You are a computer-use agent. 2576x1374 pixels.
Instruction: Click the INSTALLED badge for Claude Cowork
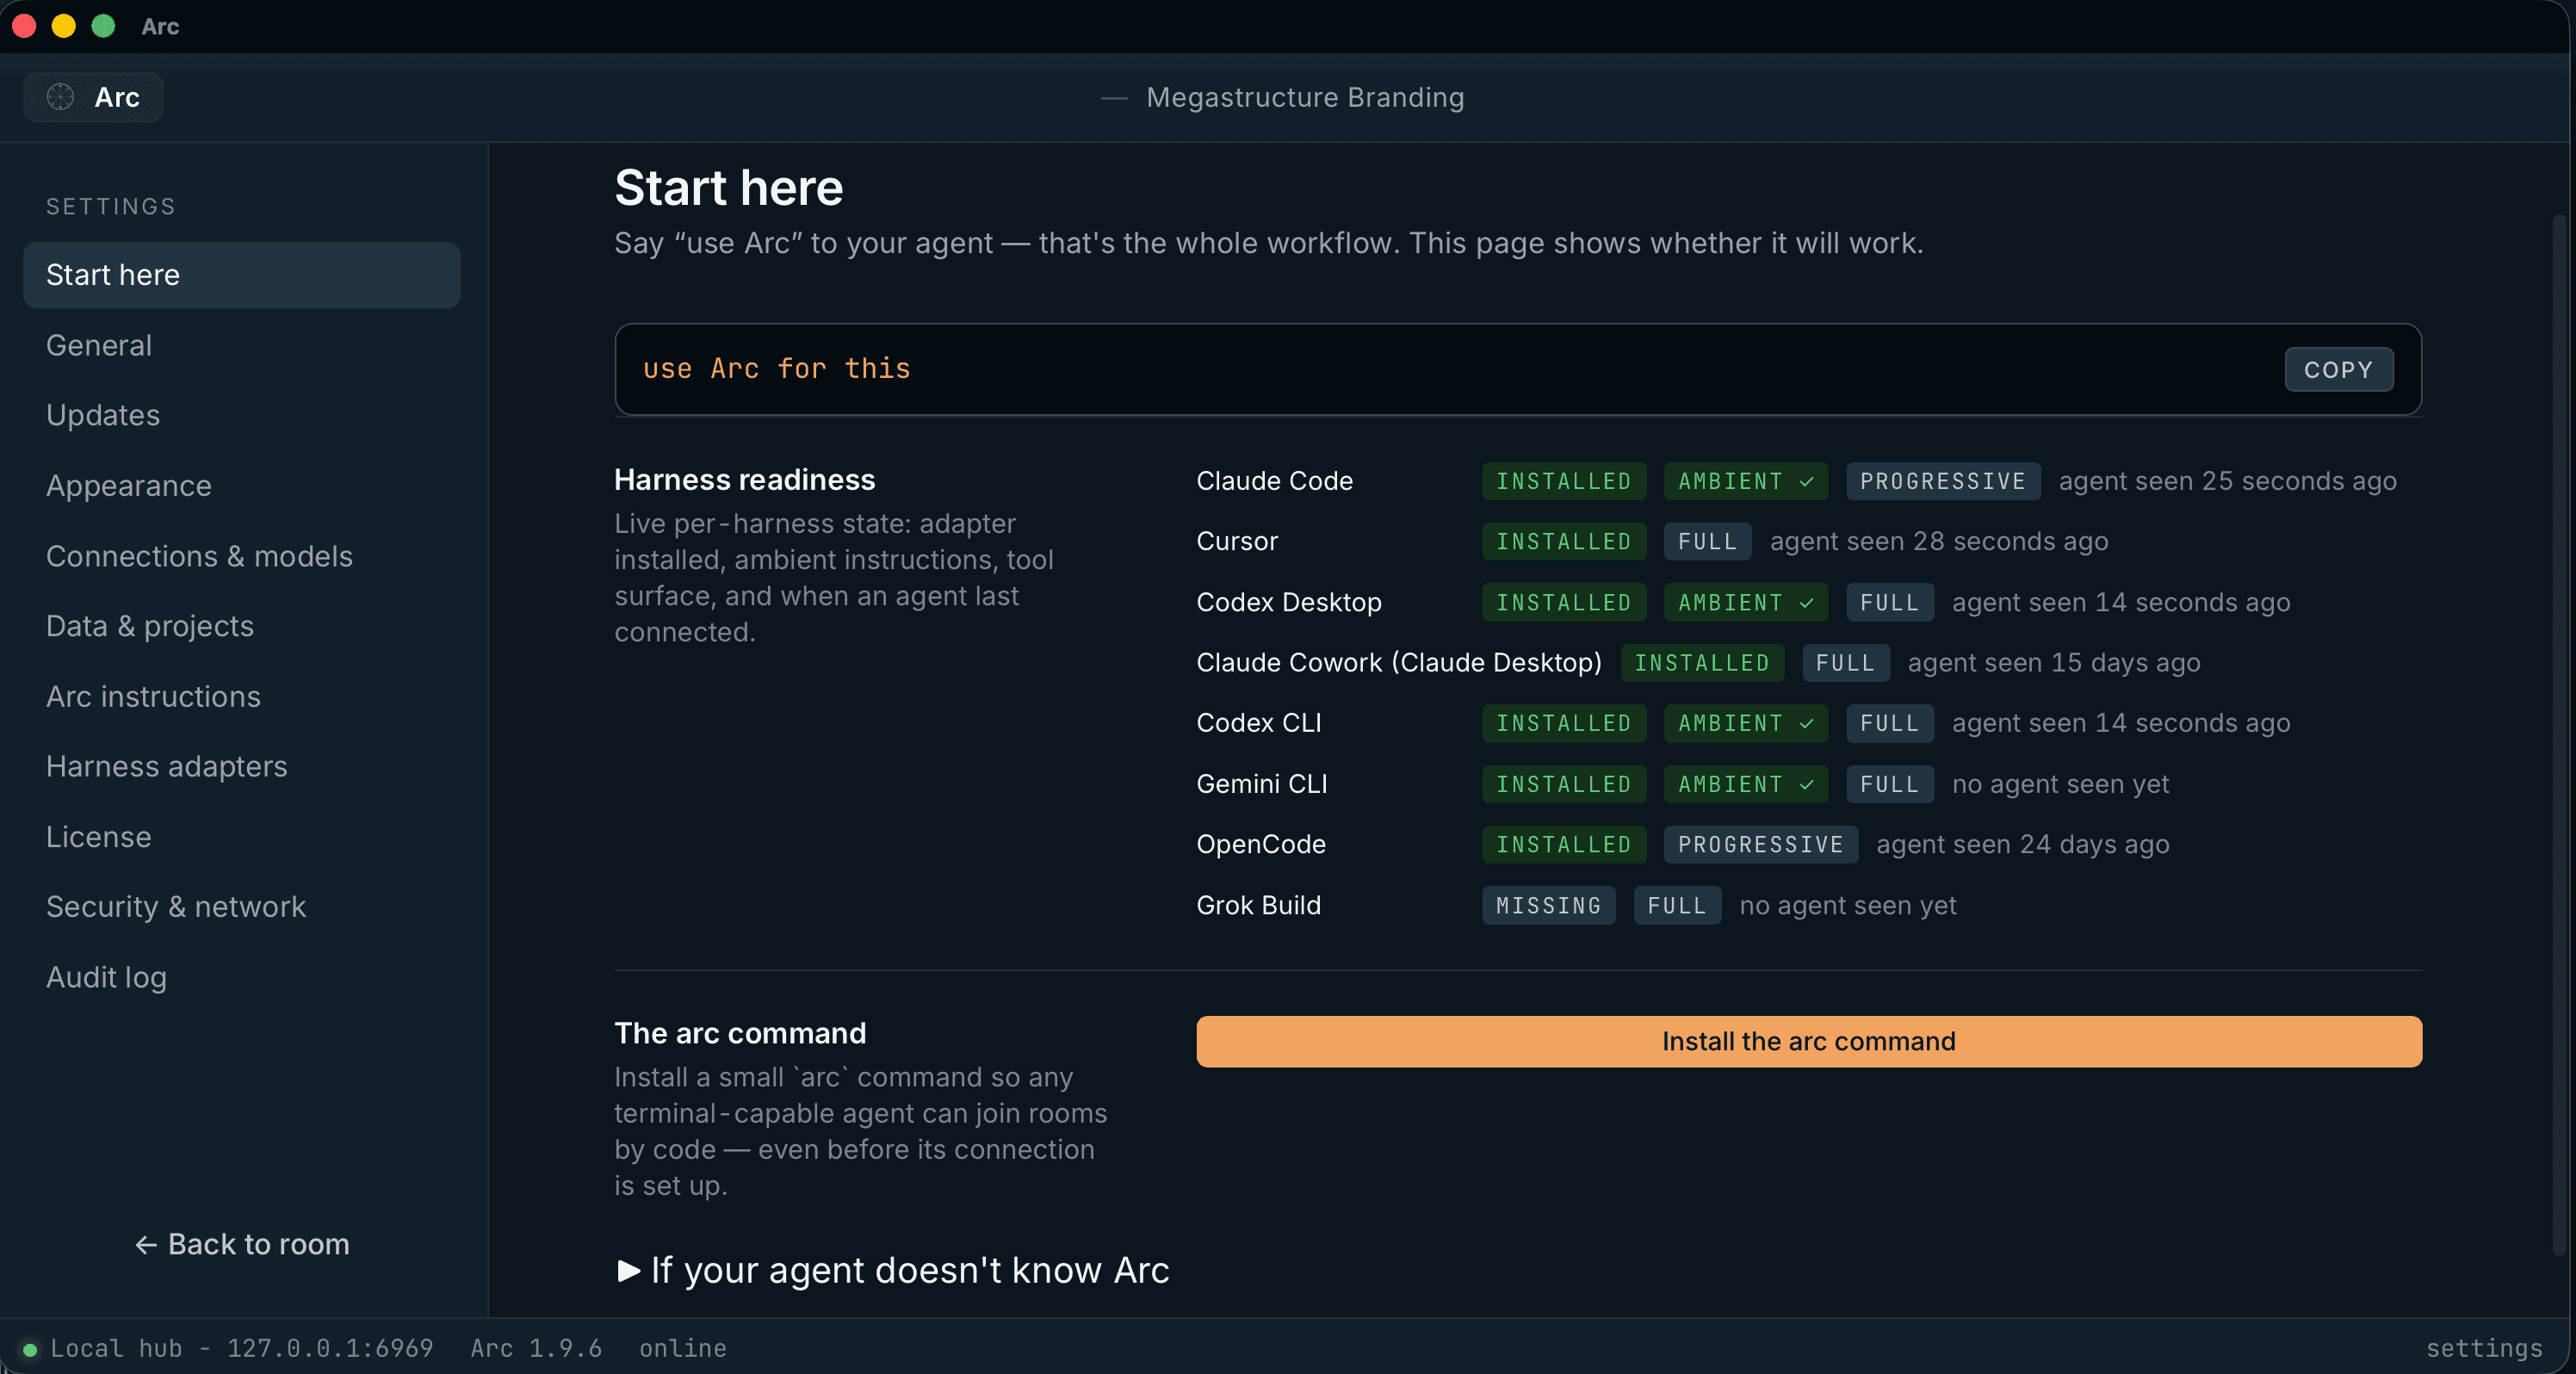pos(1702,663)
